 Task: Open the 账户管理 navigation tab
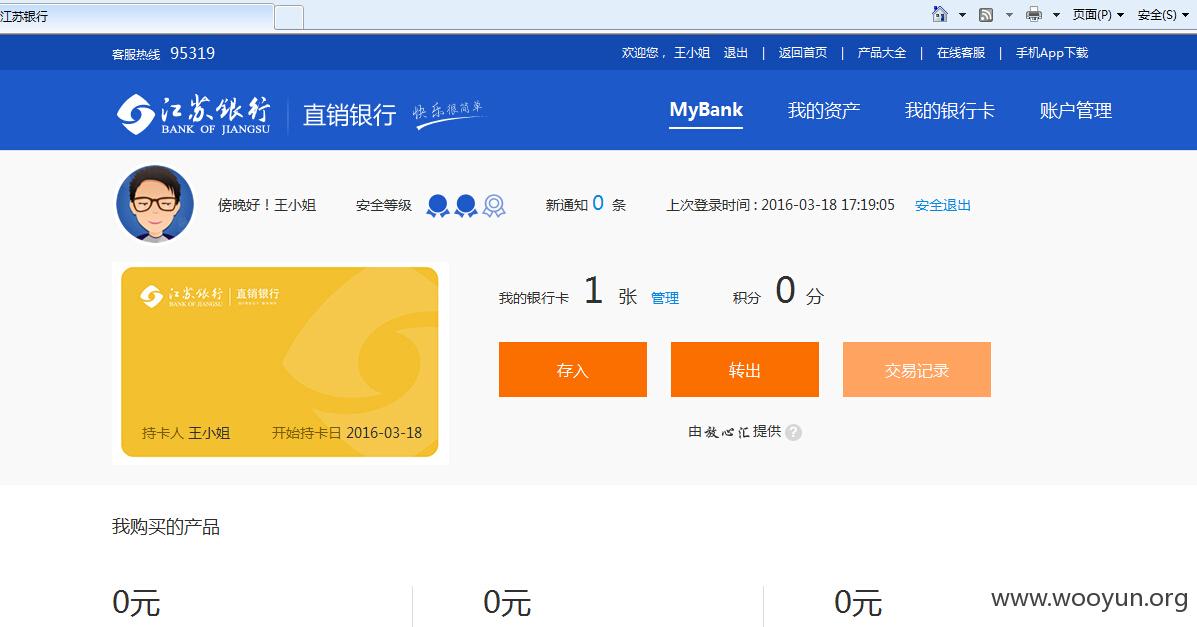pyautogui.click(x=1076, y=111)
